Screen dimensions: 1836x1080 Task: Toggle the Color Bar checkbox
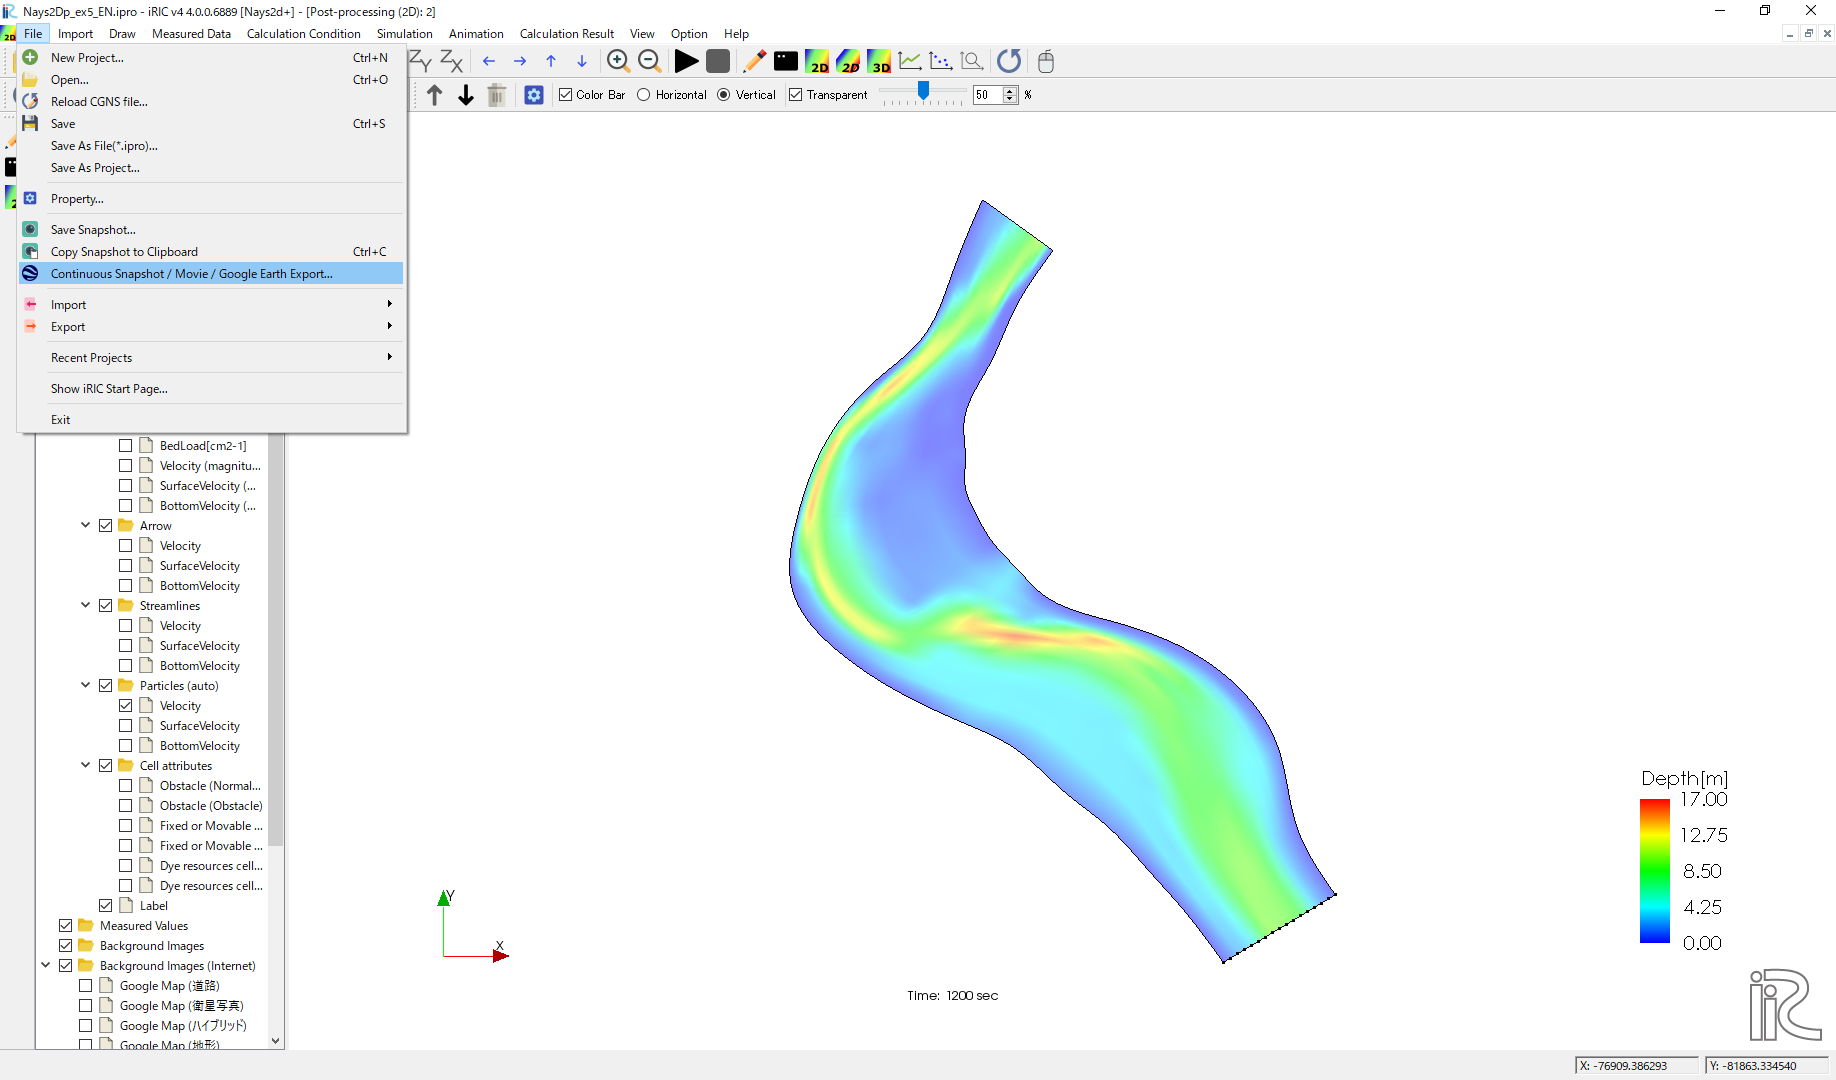pyautogui.click(x=566, y=95)
